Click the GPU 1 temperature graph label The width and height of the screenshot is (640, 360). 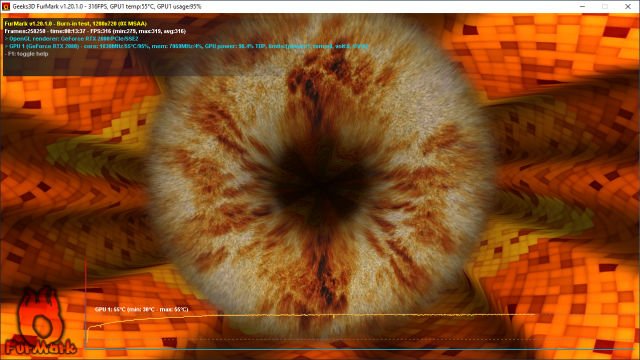tap(142, 309)
